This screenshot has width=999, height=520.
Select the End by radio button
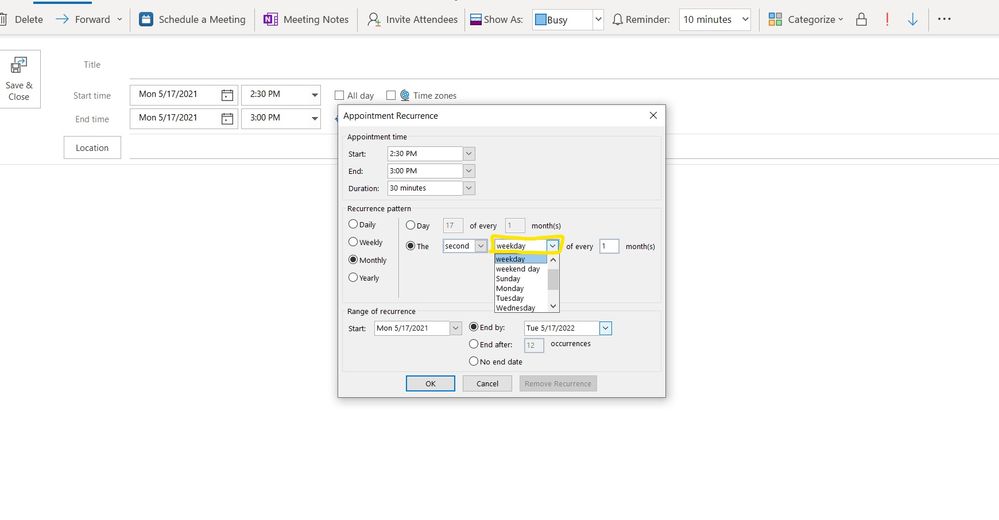coord(473,327)
